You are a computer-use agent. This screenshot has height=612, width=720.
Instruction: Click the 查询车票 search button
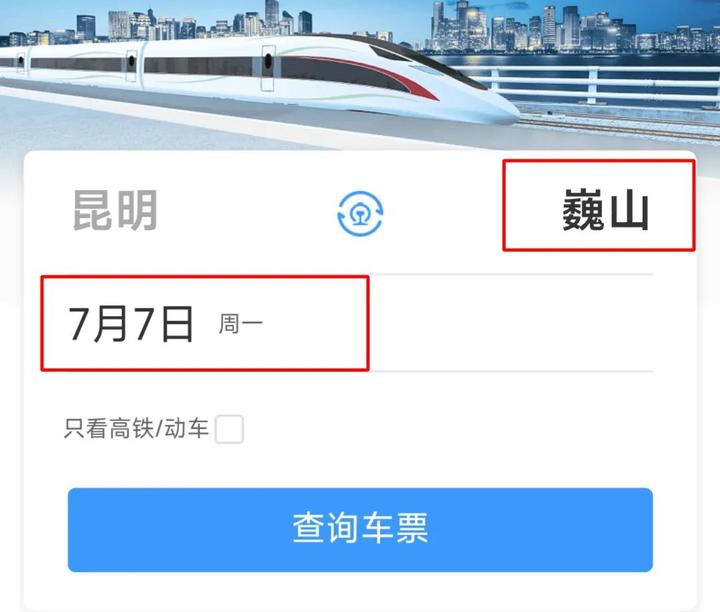coord(360,530)
